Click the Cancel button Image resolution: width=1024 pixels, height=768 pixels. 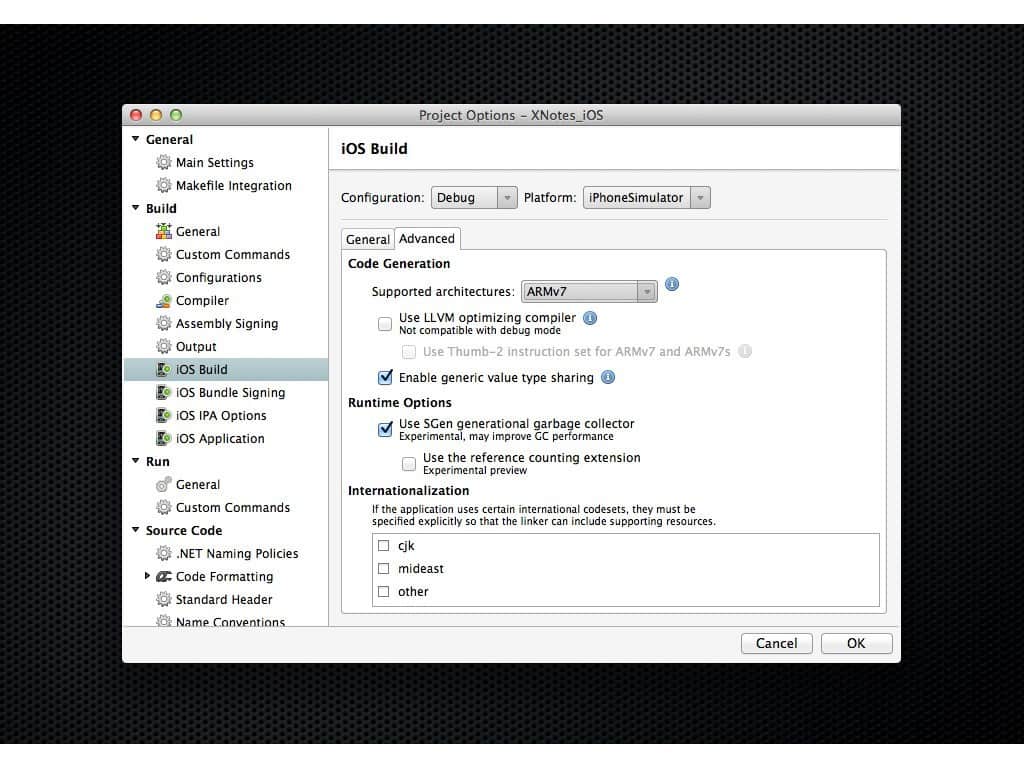click(x=776, y=643)
